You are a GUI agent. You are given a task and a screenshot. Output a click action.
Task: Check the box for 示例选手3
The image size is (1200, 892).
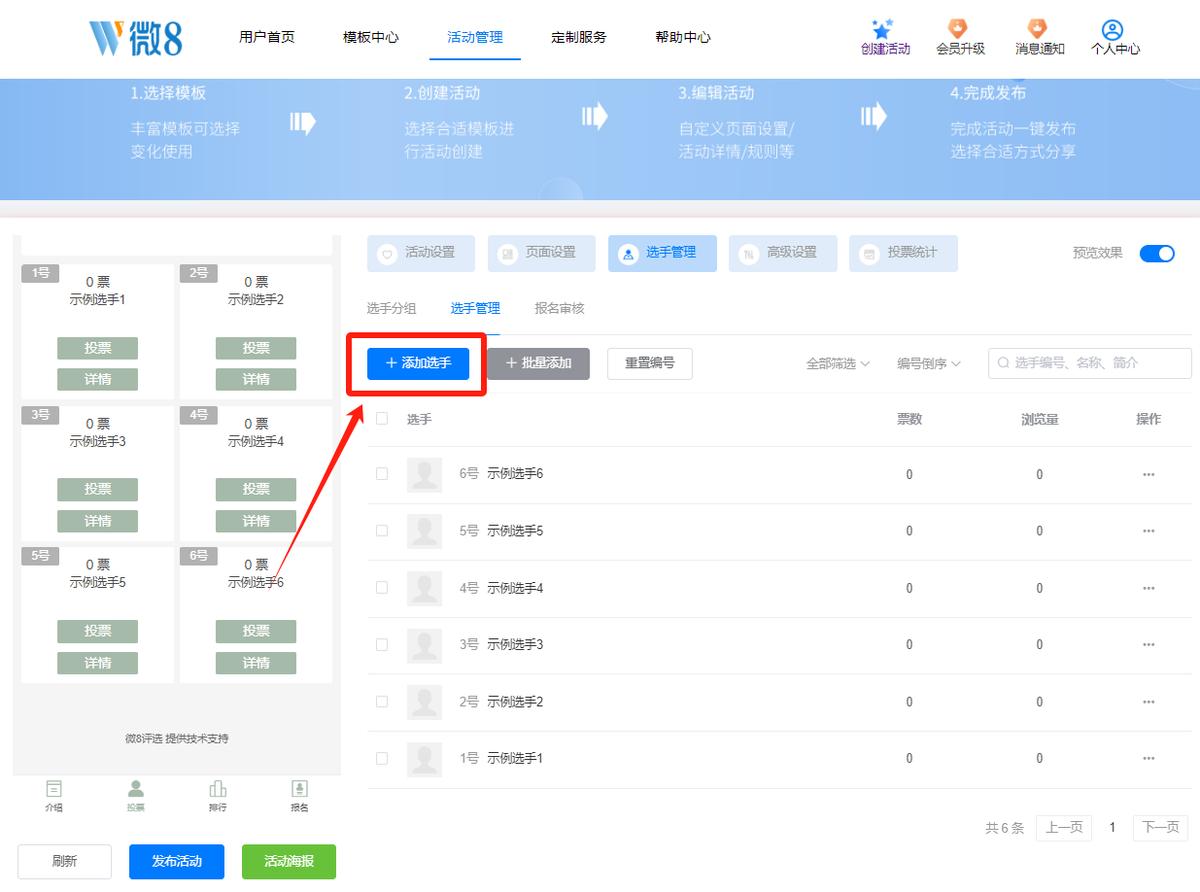tap(382, 645)
